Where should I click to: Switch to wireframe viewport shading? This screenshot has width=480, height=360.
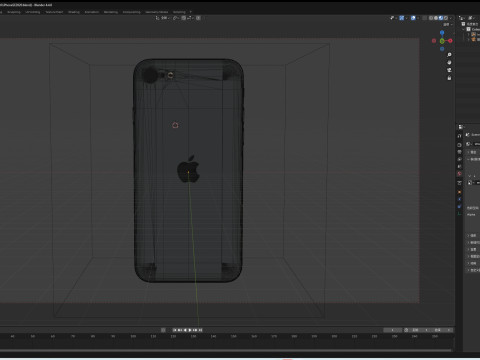click(431, 18)
